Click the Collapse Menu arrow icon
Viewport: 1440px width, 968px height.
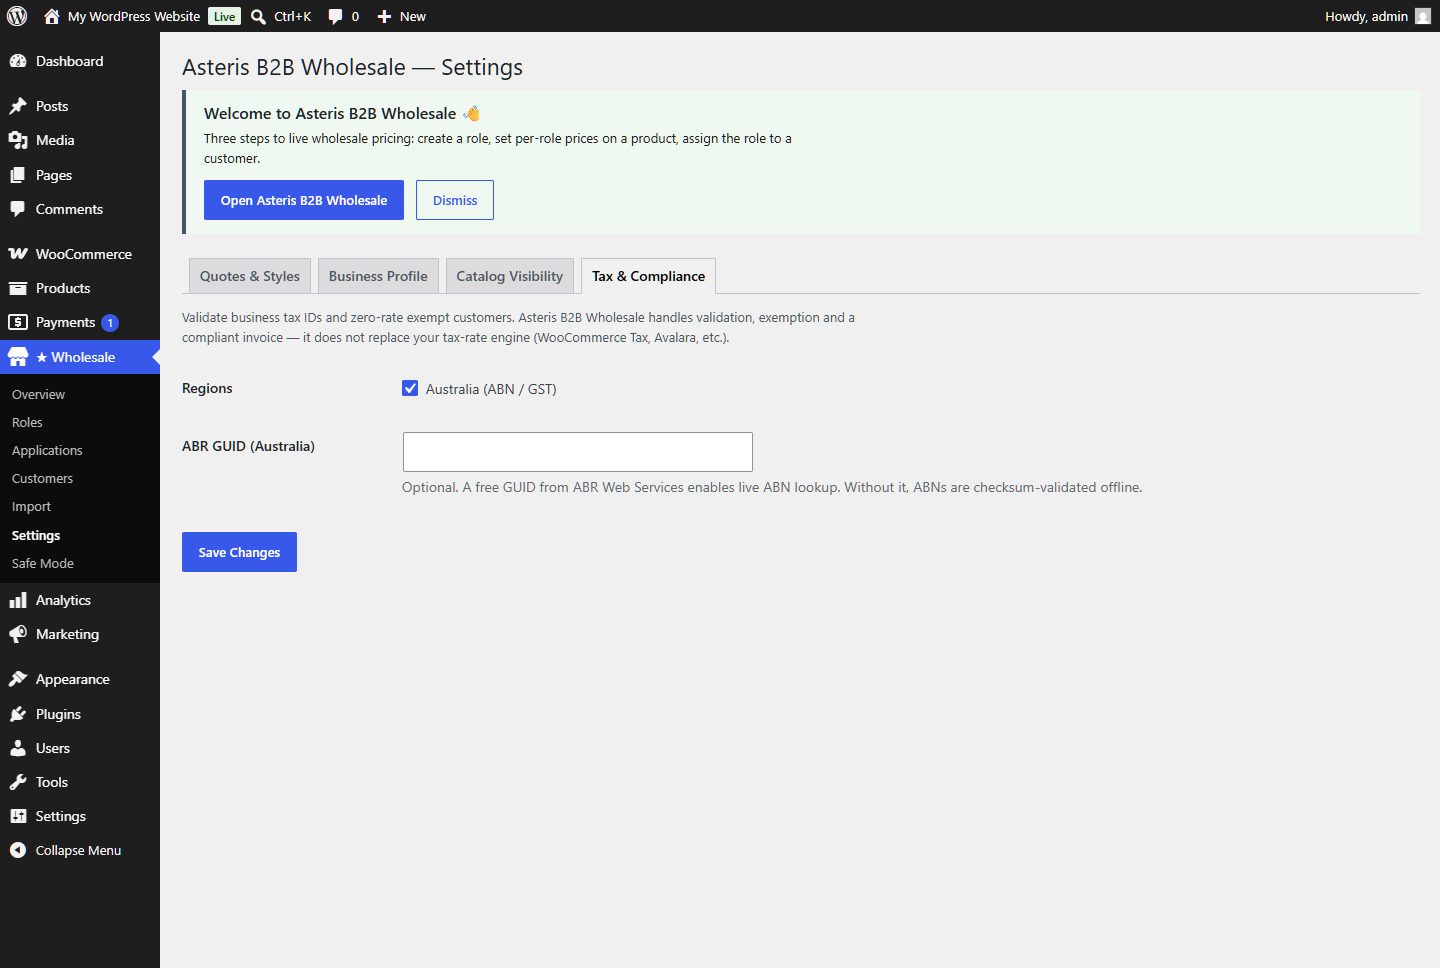(x=18, y=850)
